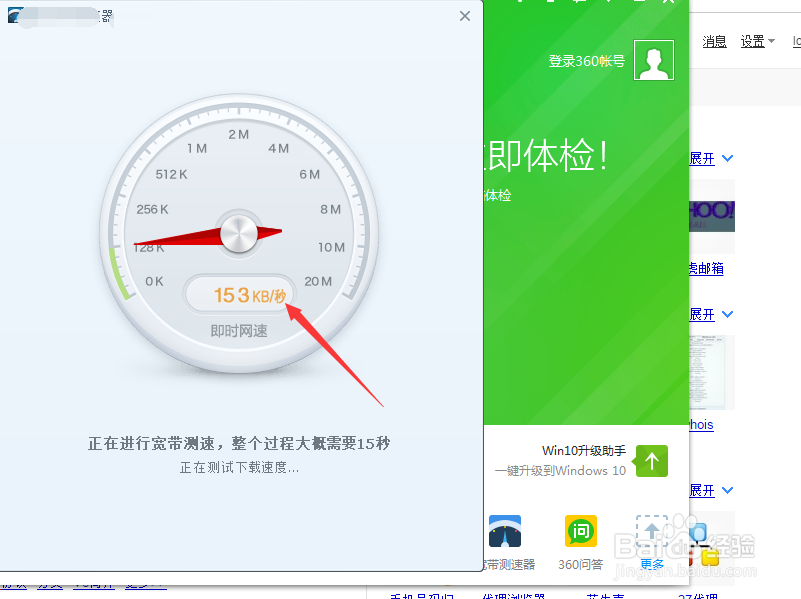Launch 360问答 from the shortcut row

pos(580,531)
